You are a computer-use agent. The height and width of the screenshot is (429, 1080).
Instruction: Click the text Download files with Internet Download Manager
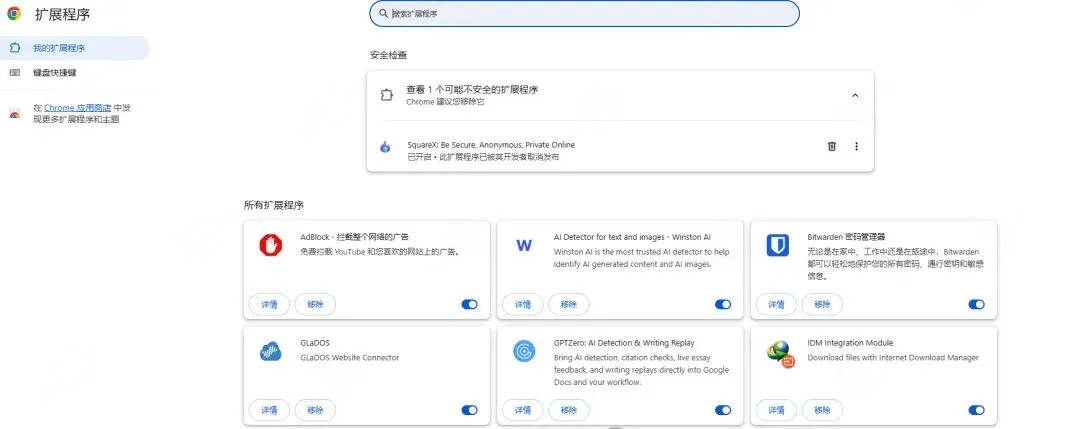tap(893, 357)
